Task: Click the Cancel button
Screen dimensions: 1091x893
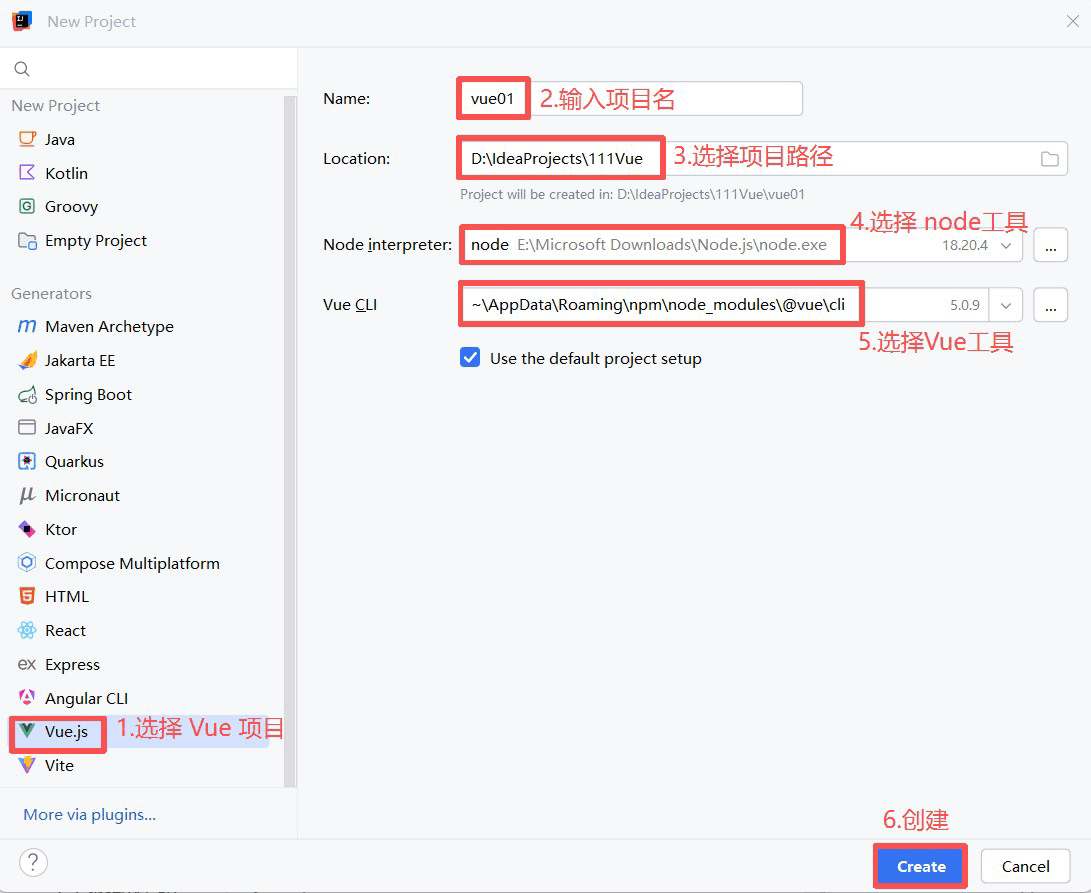Action: pos(1025,867)
